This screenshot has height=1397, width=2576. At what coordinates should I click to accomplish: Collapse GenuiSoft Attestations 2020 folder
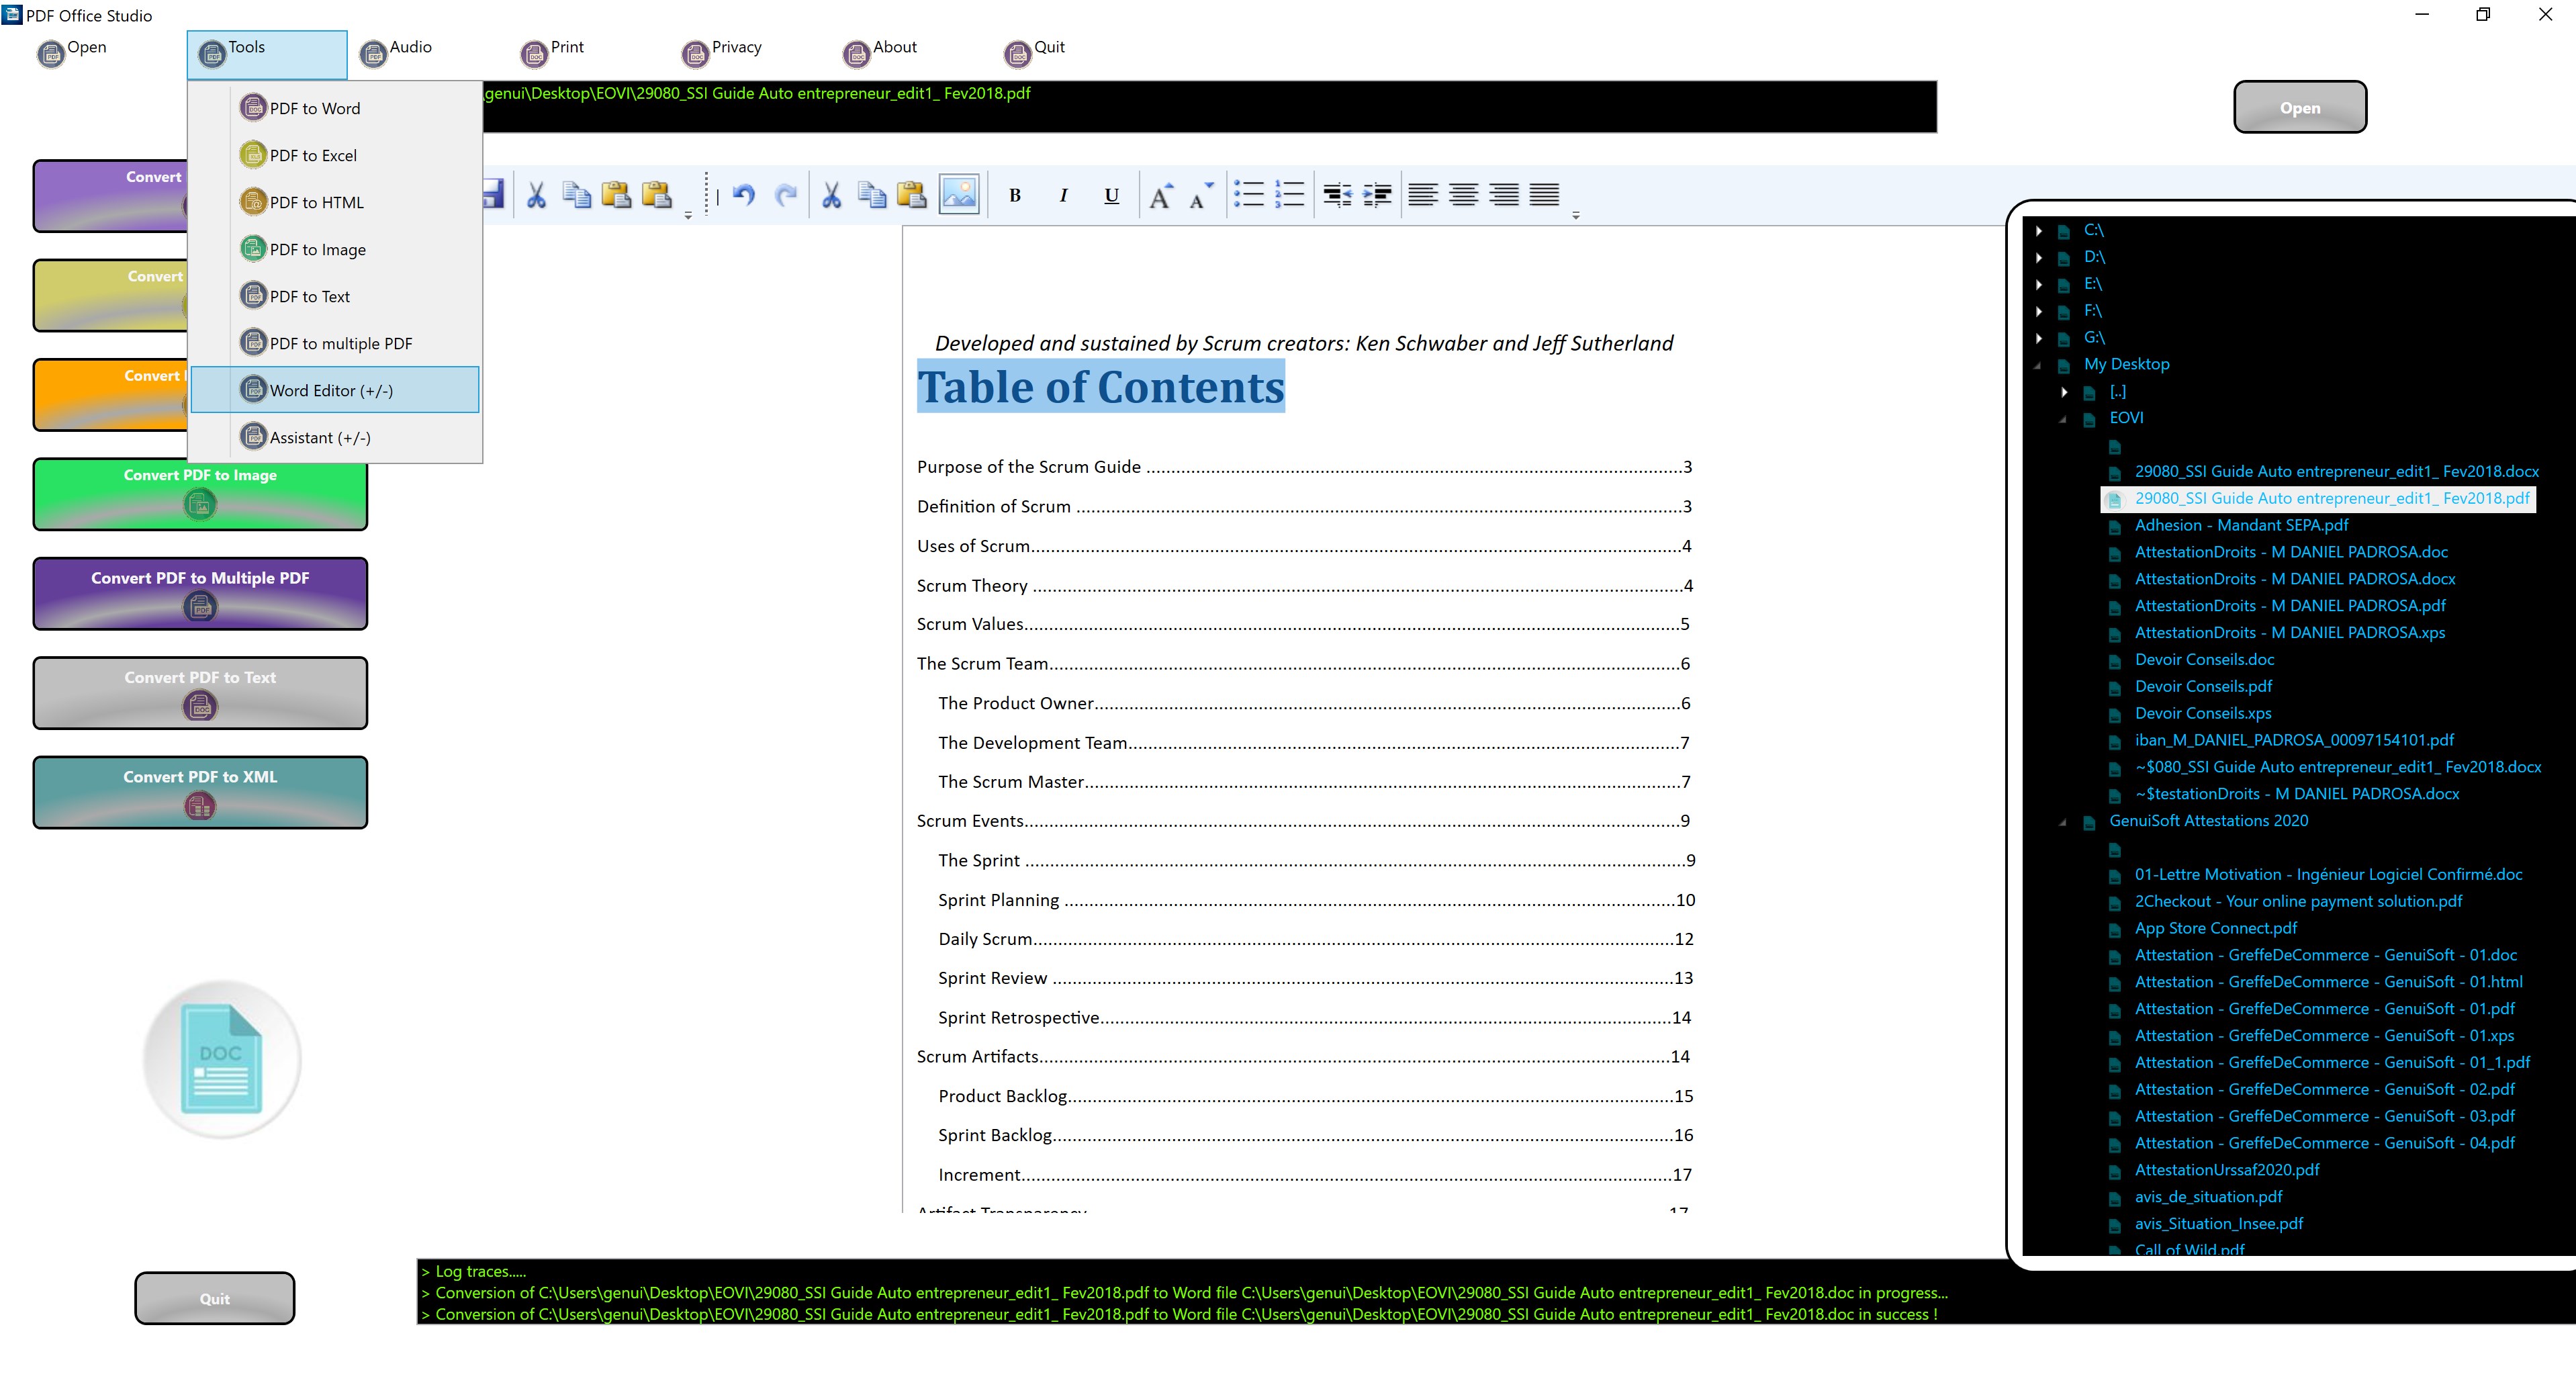[2063, 822]
